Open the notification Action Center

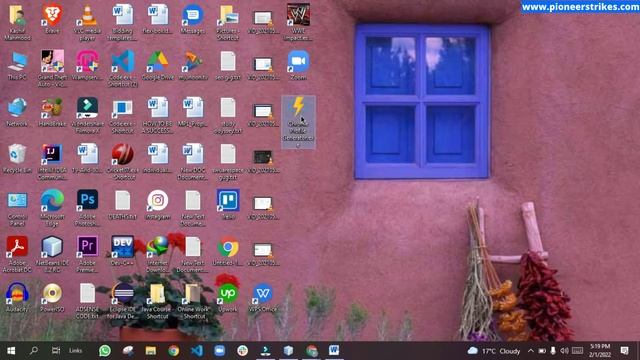coord(624,351)
